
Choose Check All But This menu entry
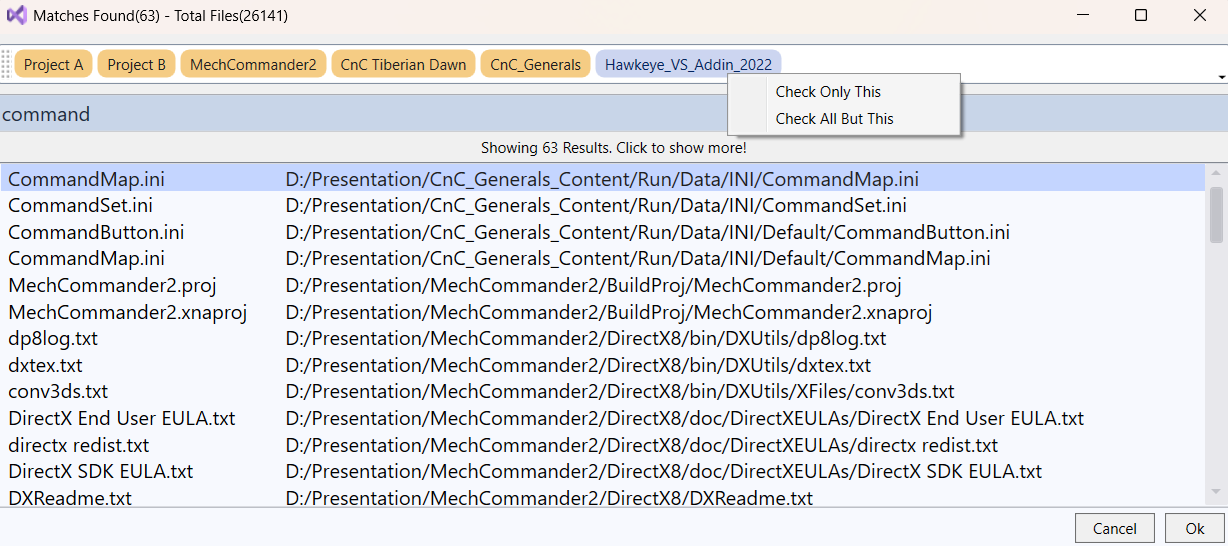pos(834,119)
